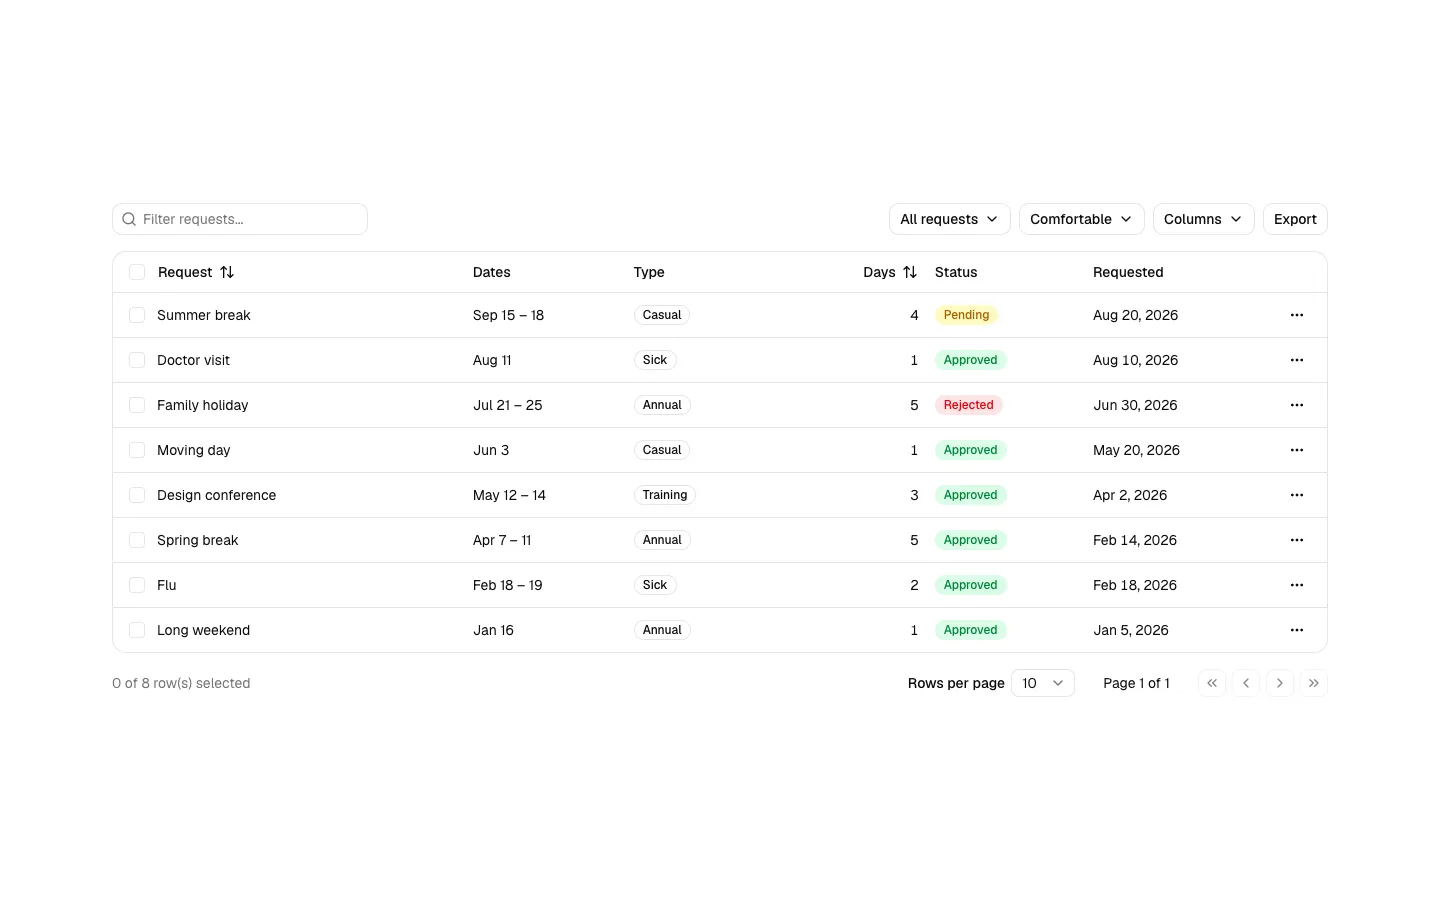Go to the first page

[x=1212, y=683]
